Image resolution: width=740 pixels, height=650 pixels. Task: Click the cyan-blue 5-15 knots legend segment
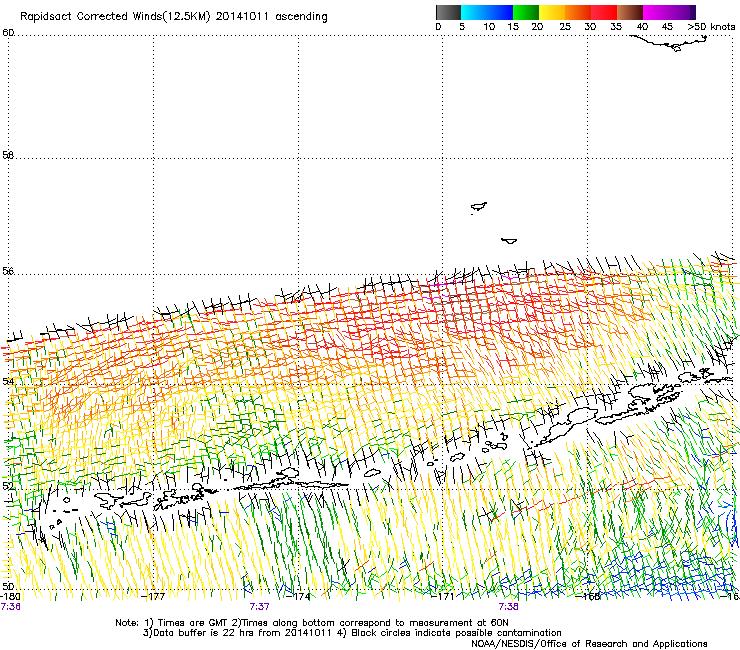click(487, 12)
